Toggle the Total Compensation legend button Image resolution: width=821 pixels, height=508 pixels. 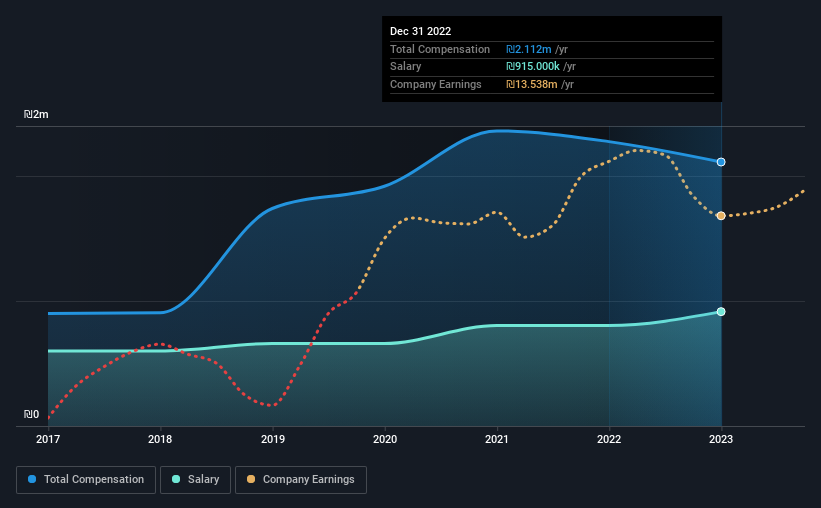coord(86,480)
